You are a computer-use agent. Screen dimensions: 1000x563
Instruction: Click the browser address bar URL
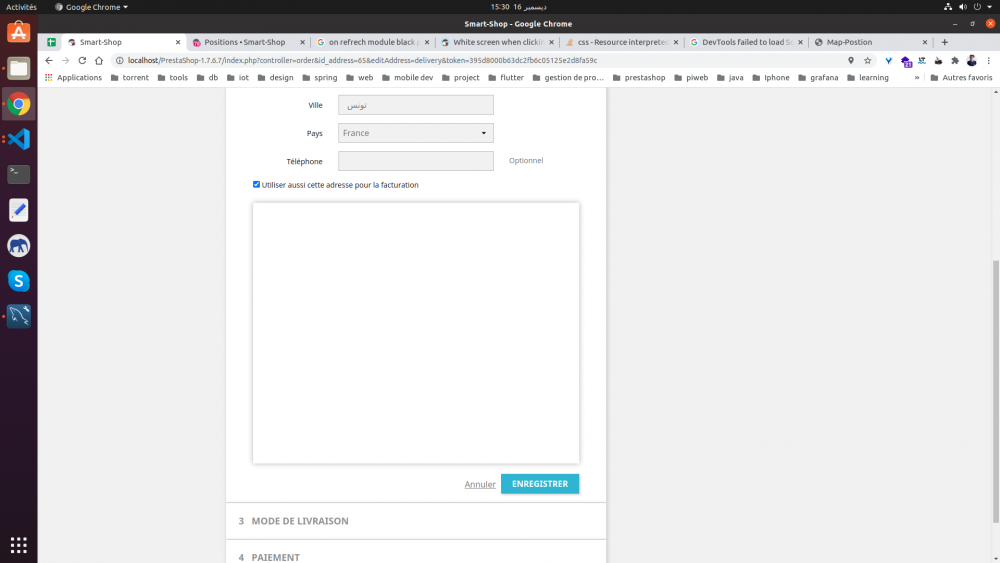point(362,61)
